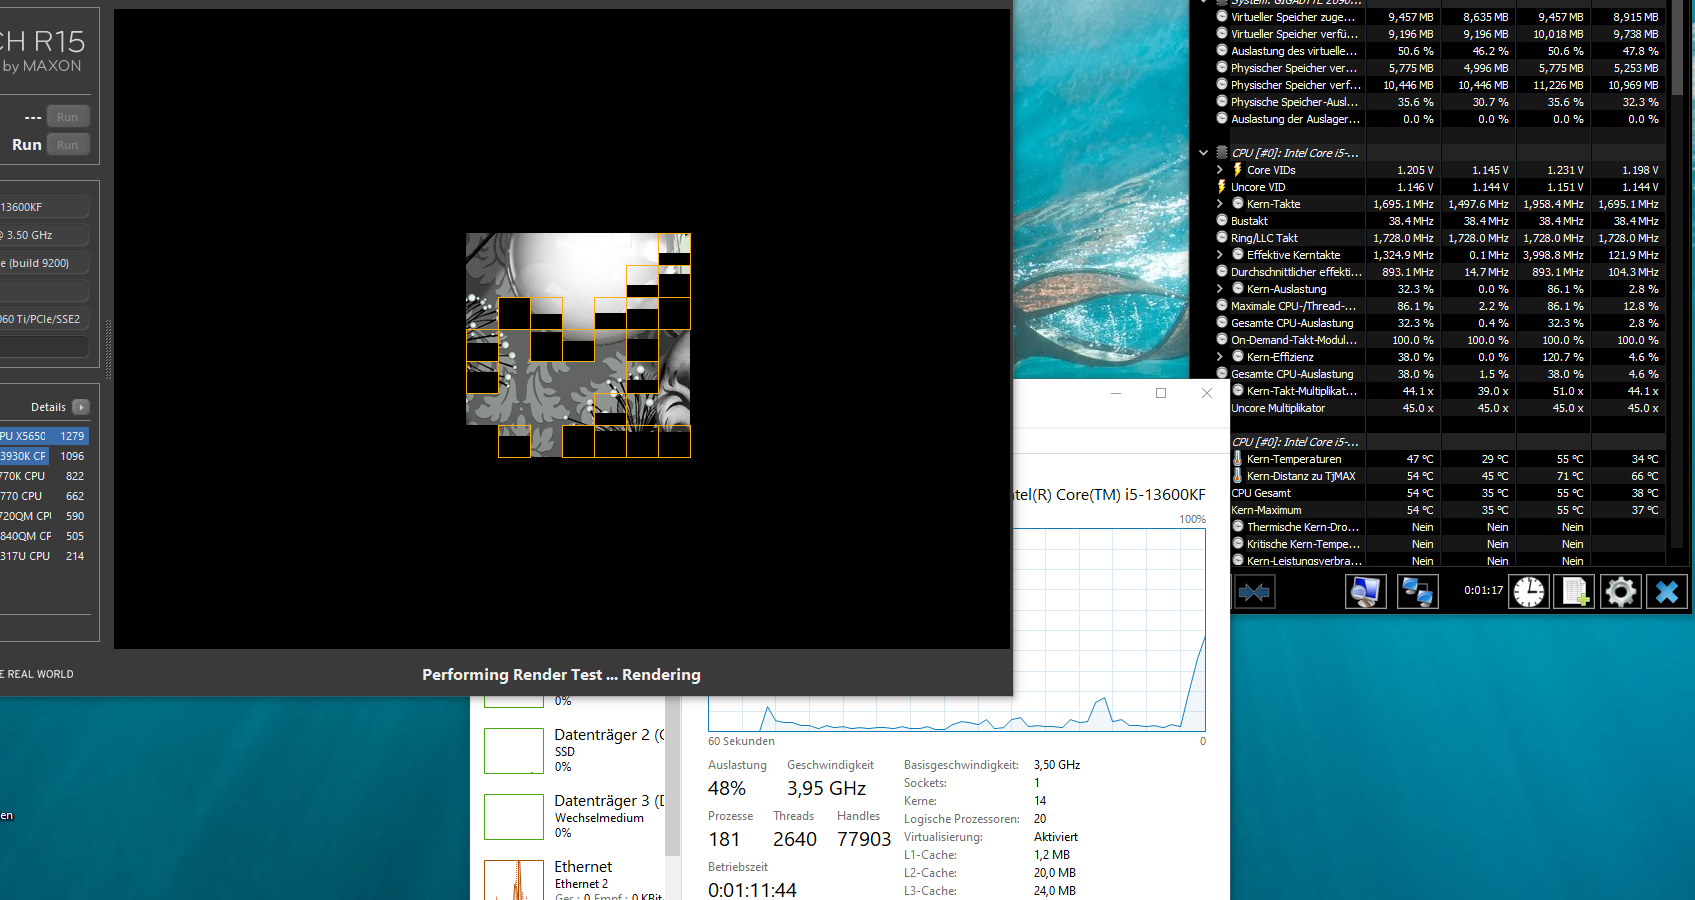Select the ranking row scoring 505

pyautogui.click(x=44, y=536)
